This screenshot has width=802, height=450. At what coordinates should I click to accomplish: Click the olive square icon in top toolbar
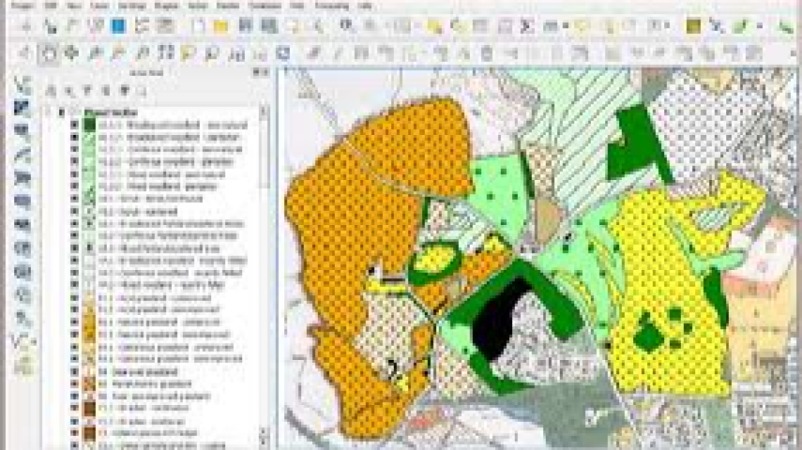(x=694, y=26)
